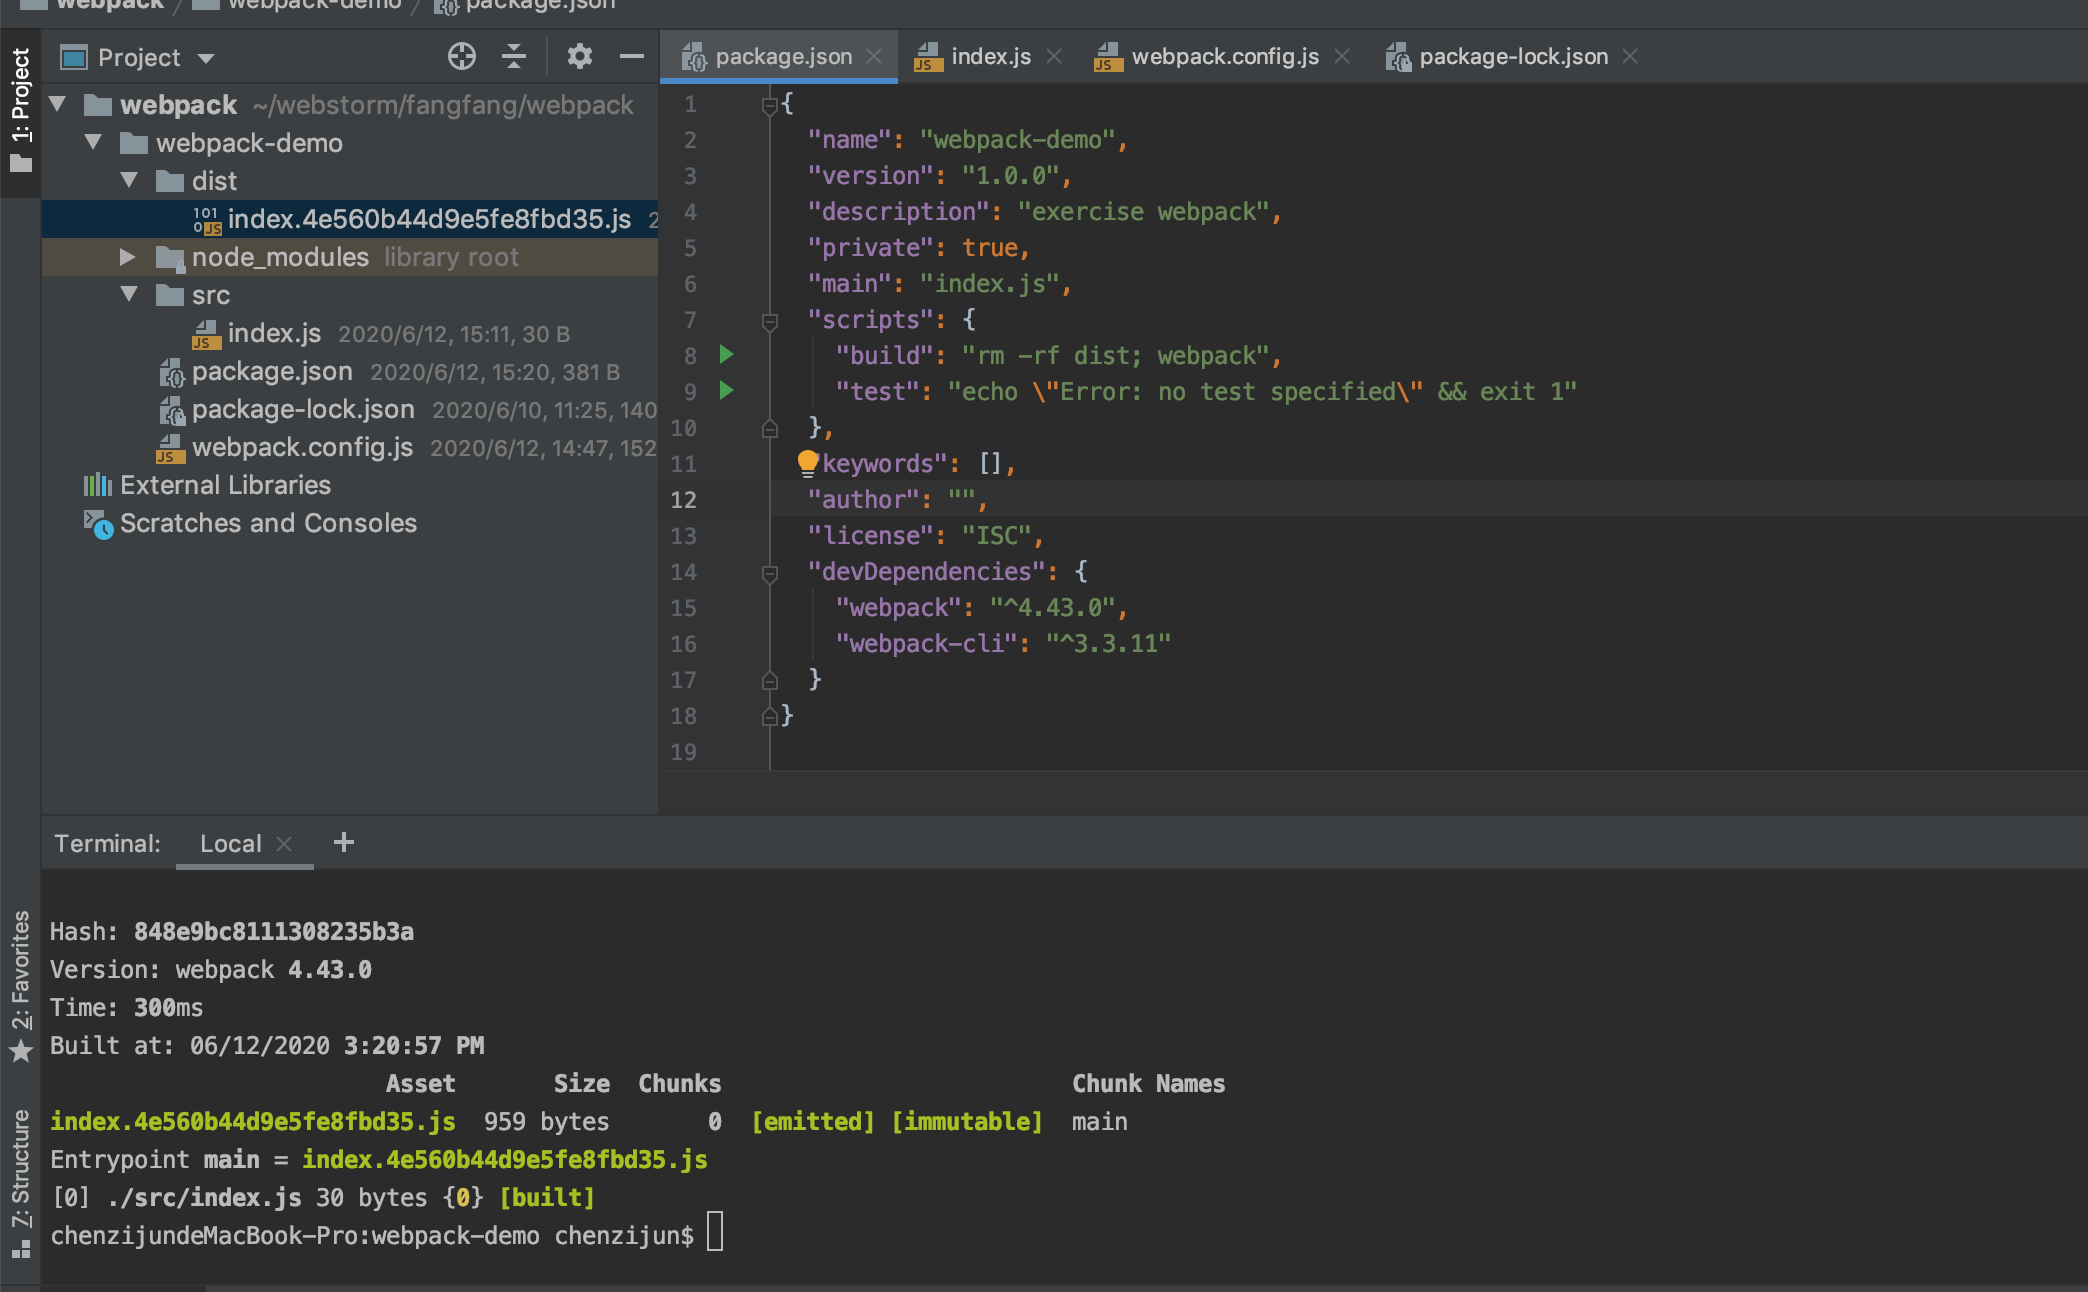This screenshot has height=1292, width=2088.
Task: Expand the node_modules folder
Action: (x=128, y=257)
